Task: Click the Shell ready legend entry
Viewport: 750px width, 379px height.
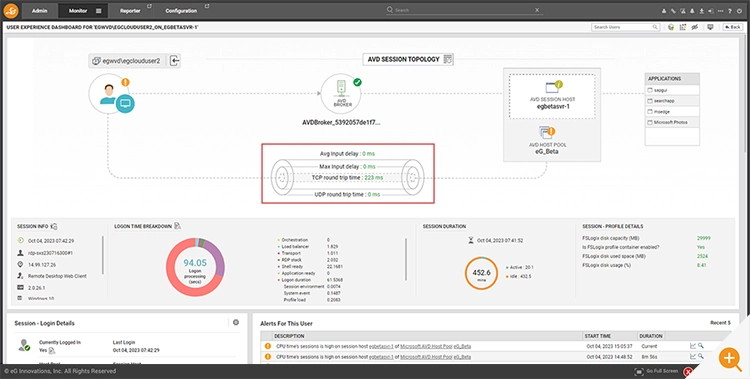Action: (310, 267)
